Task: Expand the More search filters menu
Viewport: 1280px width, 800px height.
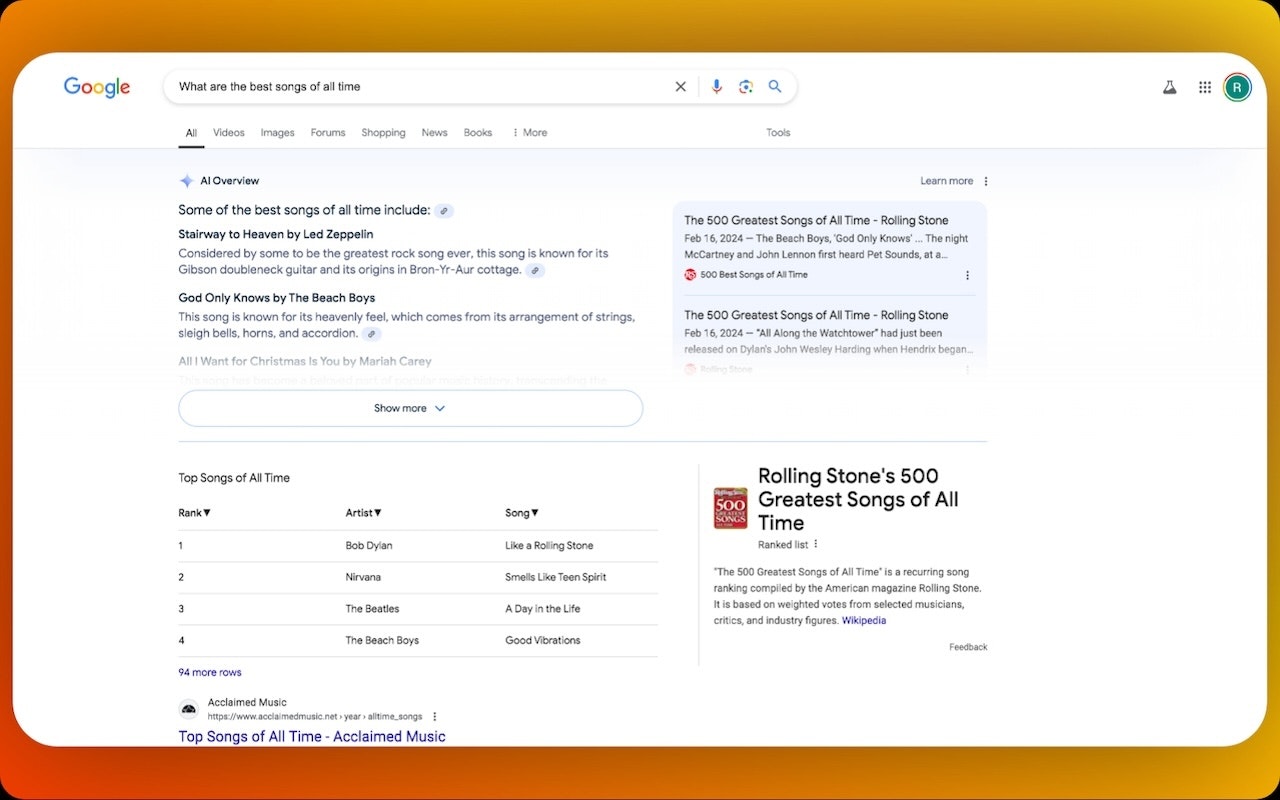Action: click(x=529, y=133)
